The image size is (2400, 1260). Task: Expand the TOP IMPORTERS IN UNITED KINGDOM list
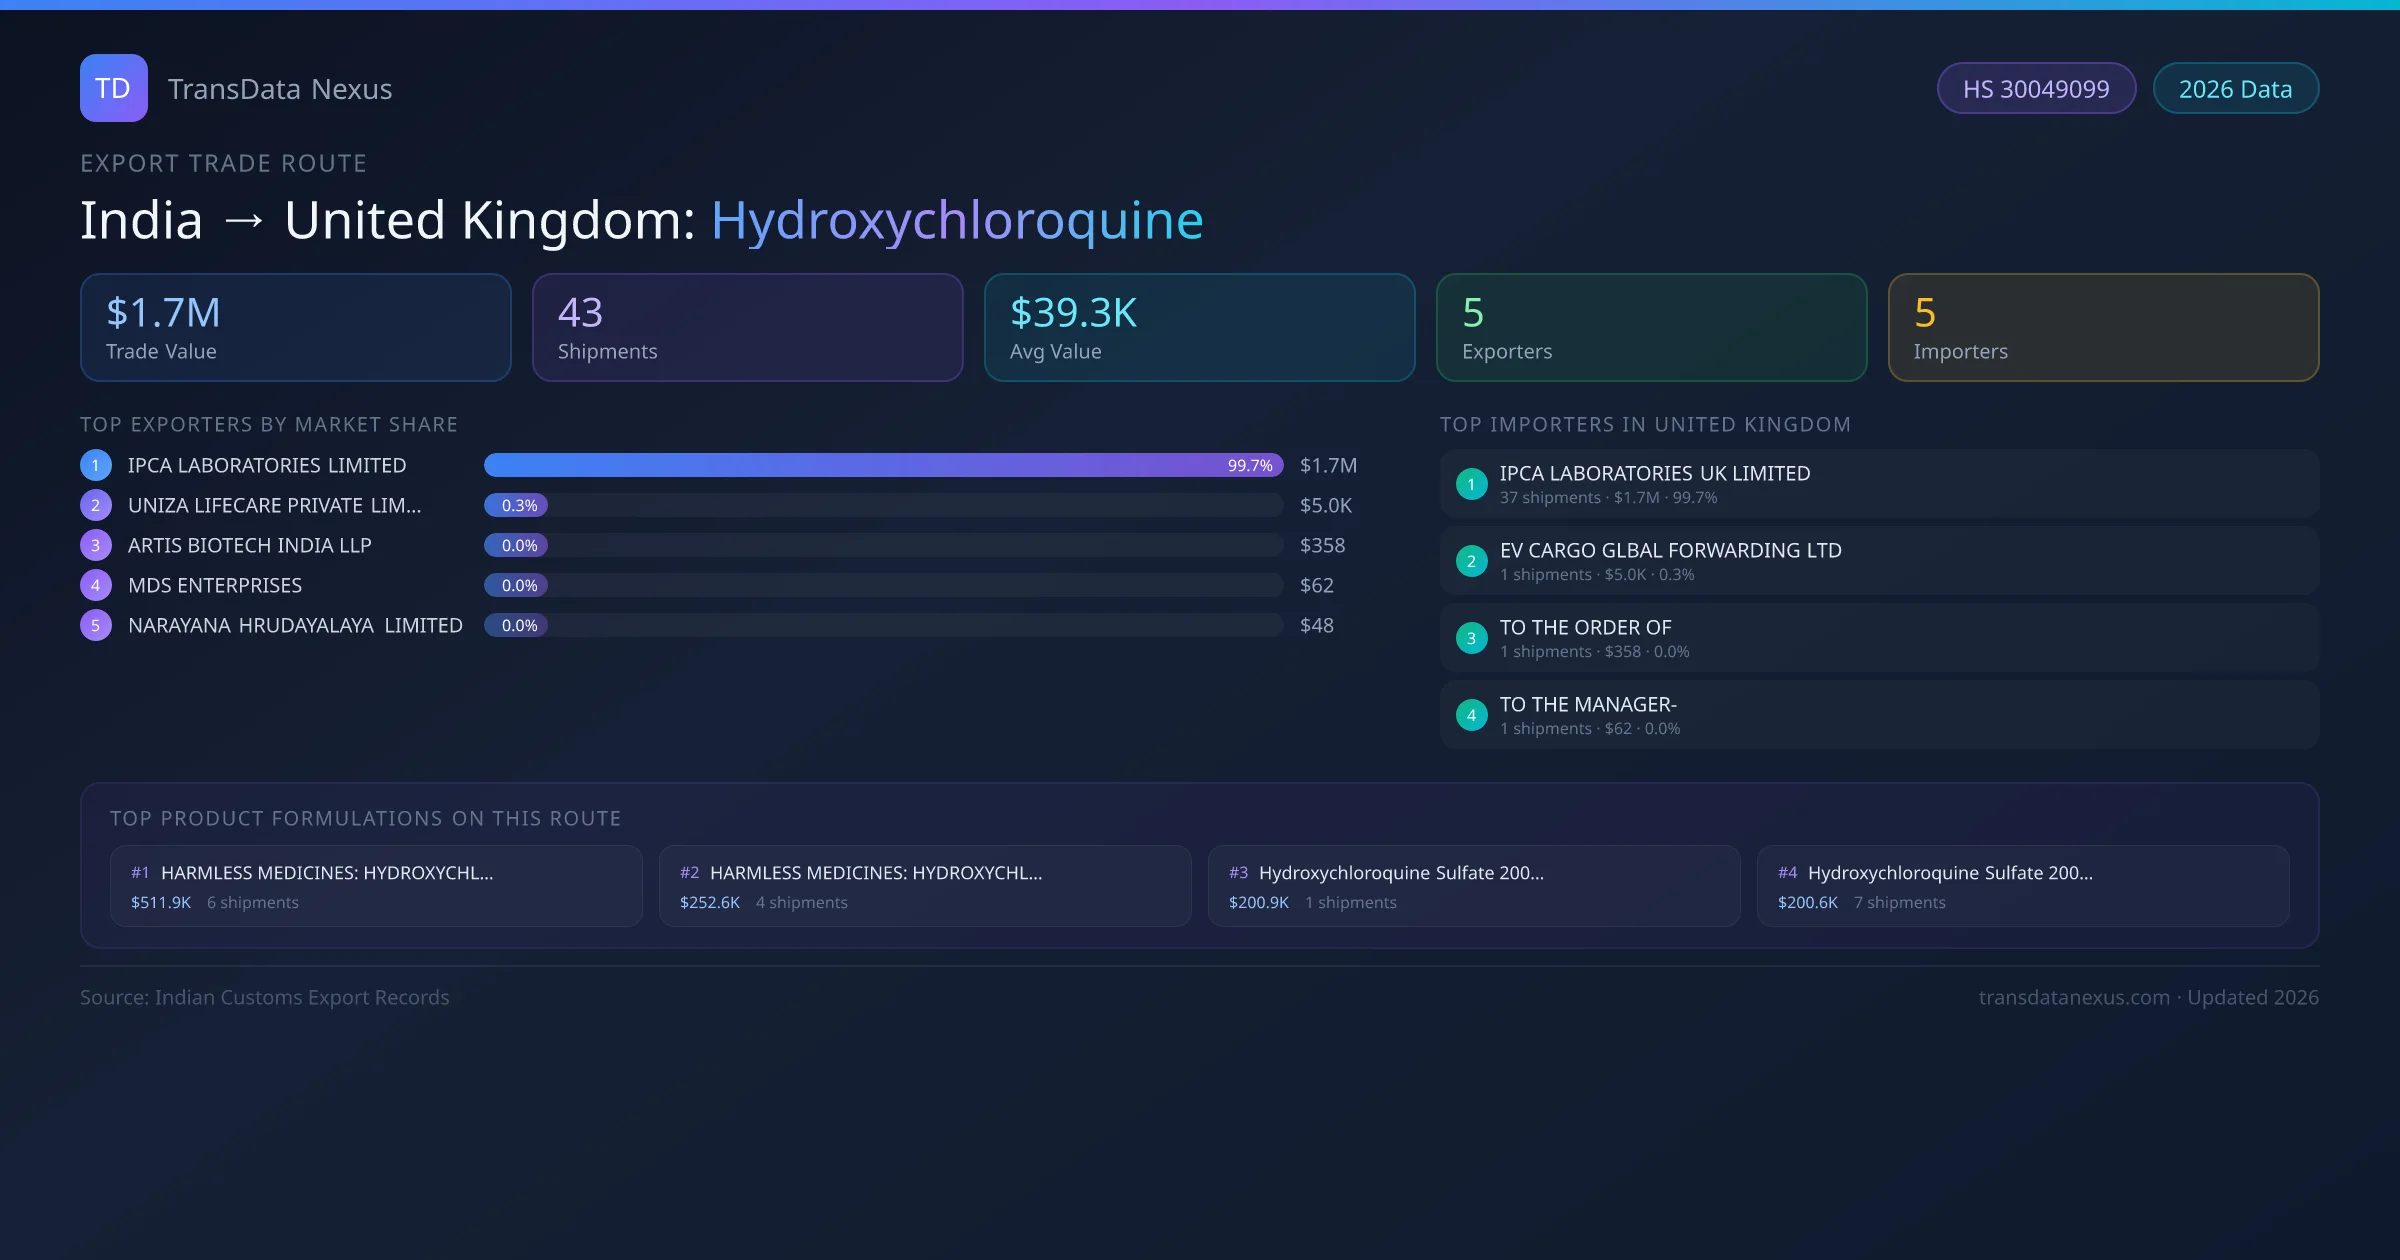[x=1645, y=424]
